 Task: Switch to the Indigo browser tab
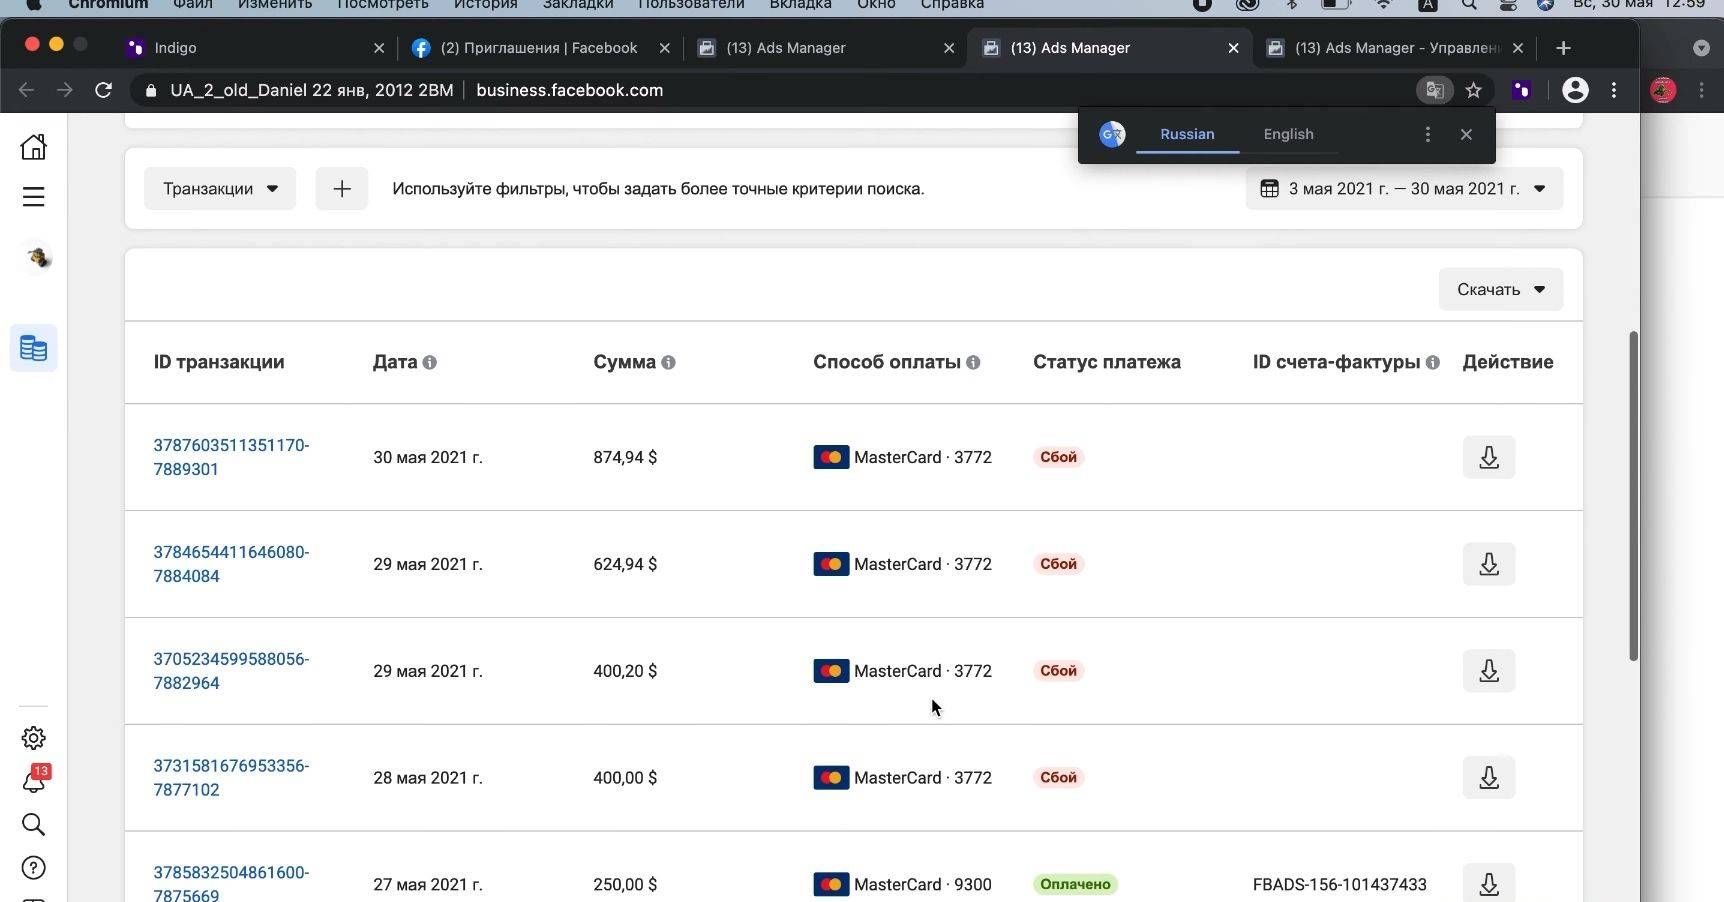[x=255, y=48]
